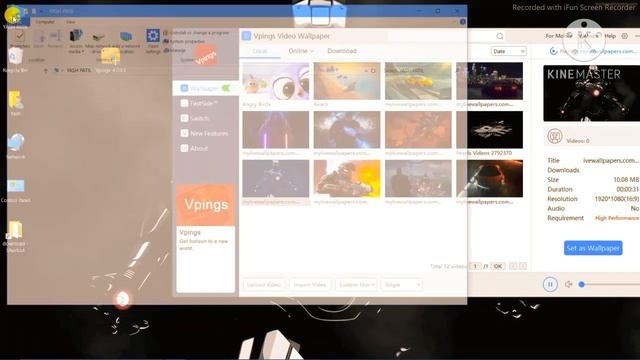Open the Switch sidebar item
Screen dimensions: 640x360
coord(195,118)
